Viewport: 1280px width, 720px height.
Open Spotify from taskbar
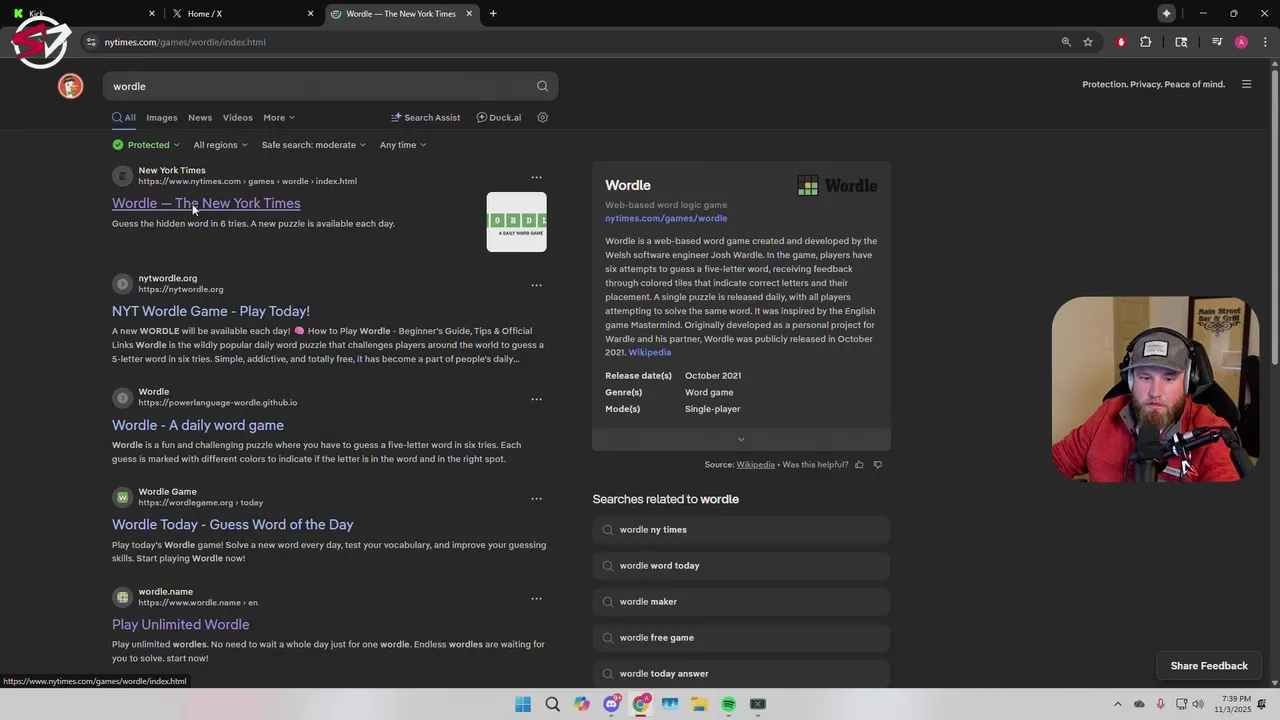[728, 704]
